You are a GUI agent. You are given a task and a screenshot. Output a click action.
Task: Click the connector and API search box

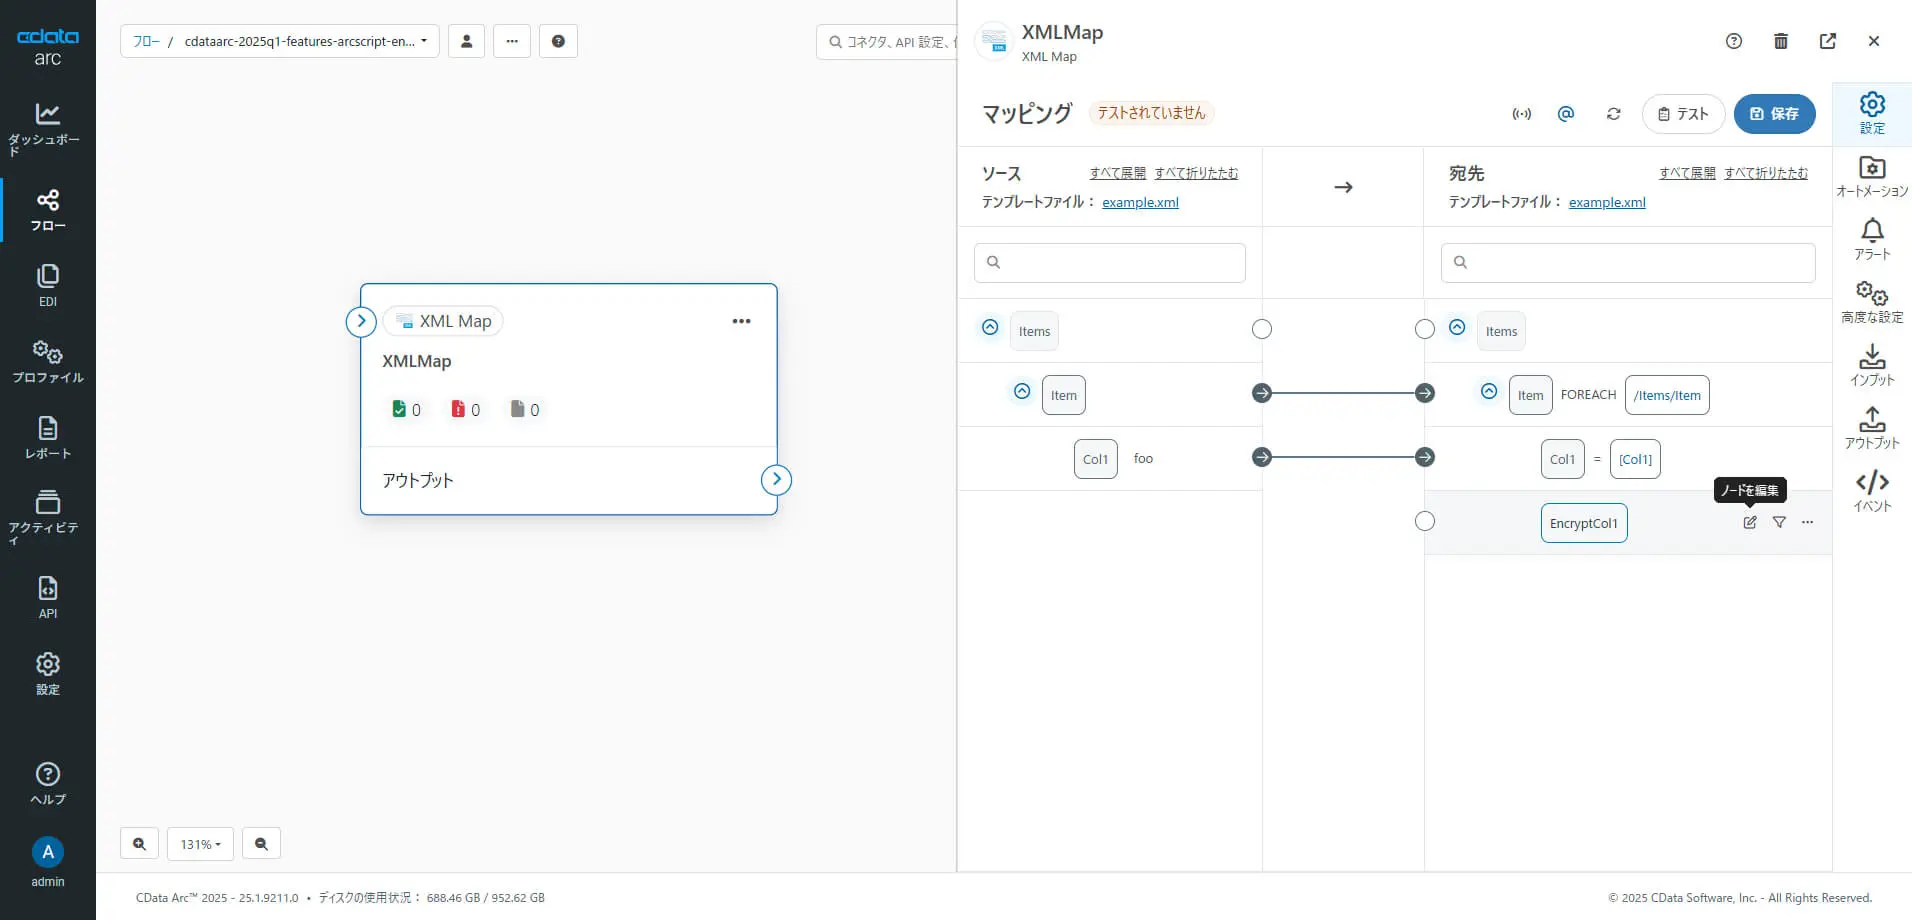pos(886,41)
